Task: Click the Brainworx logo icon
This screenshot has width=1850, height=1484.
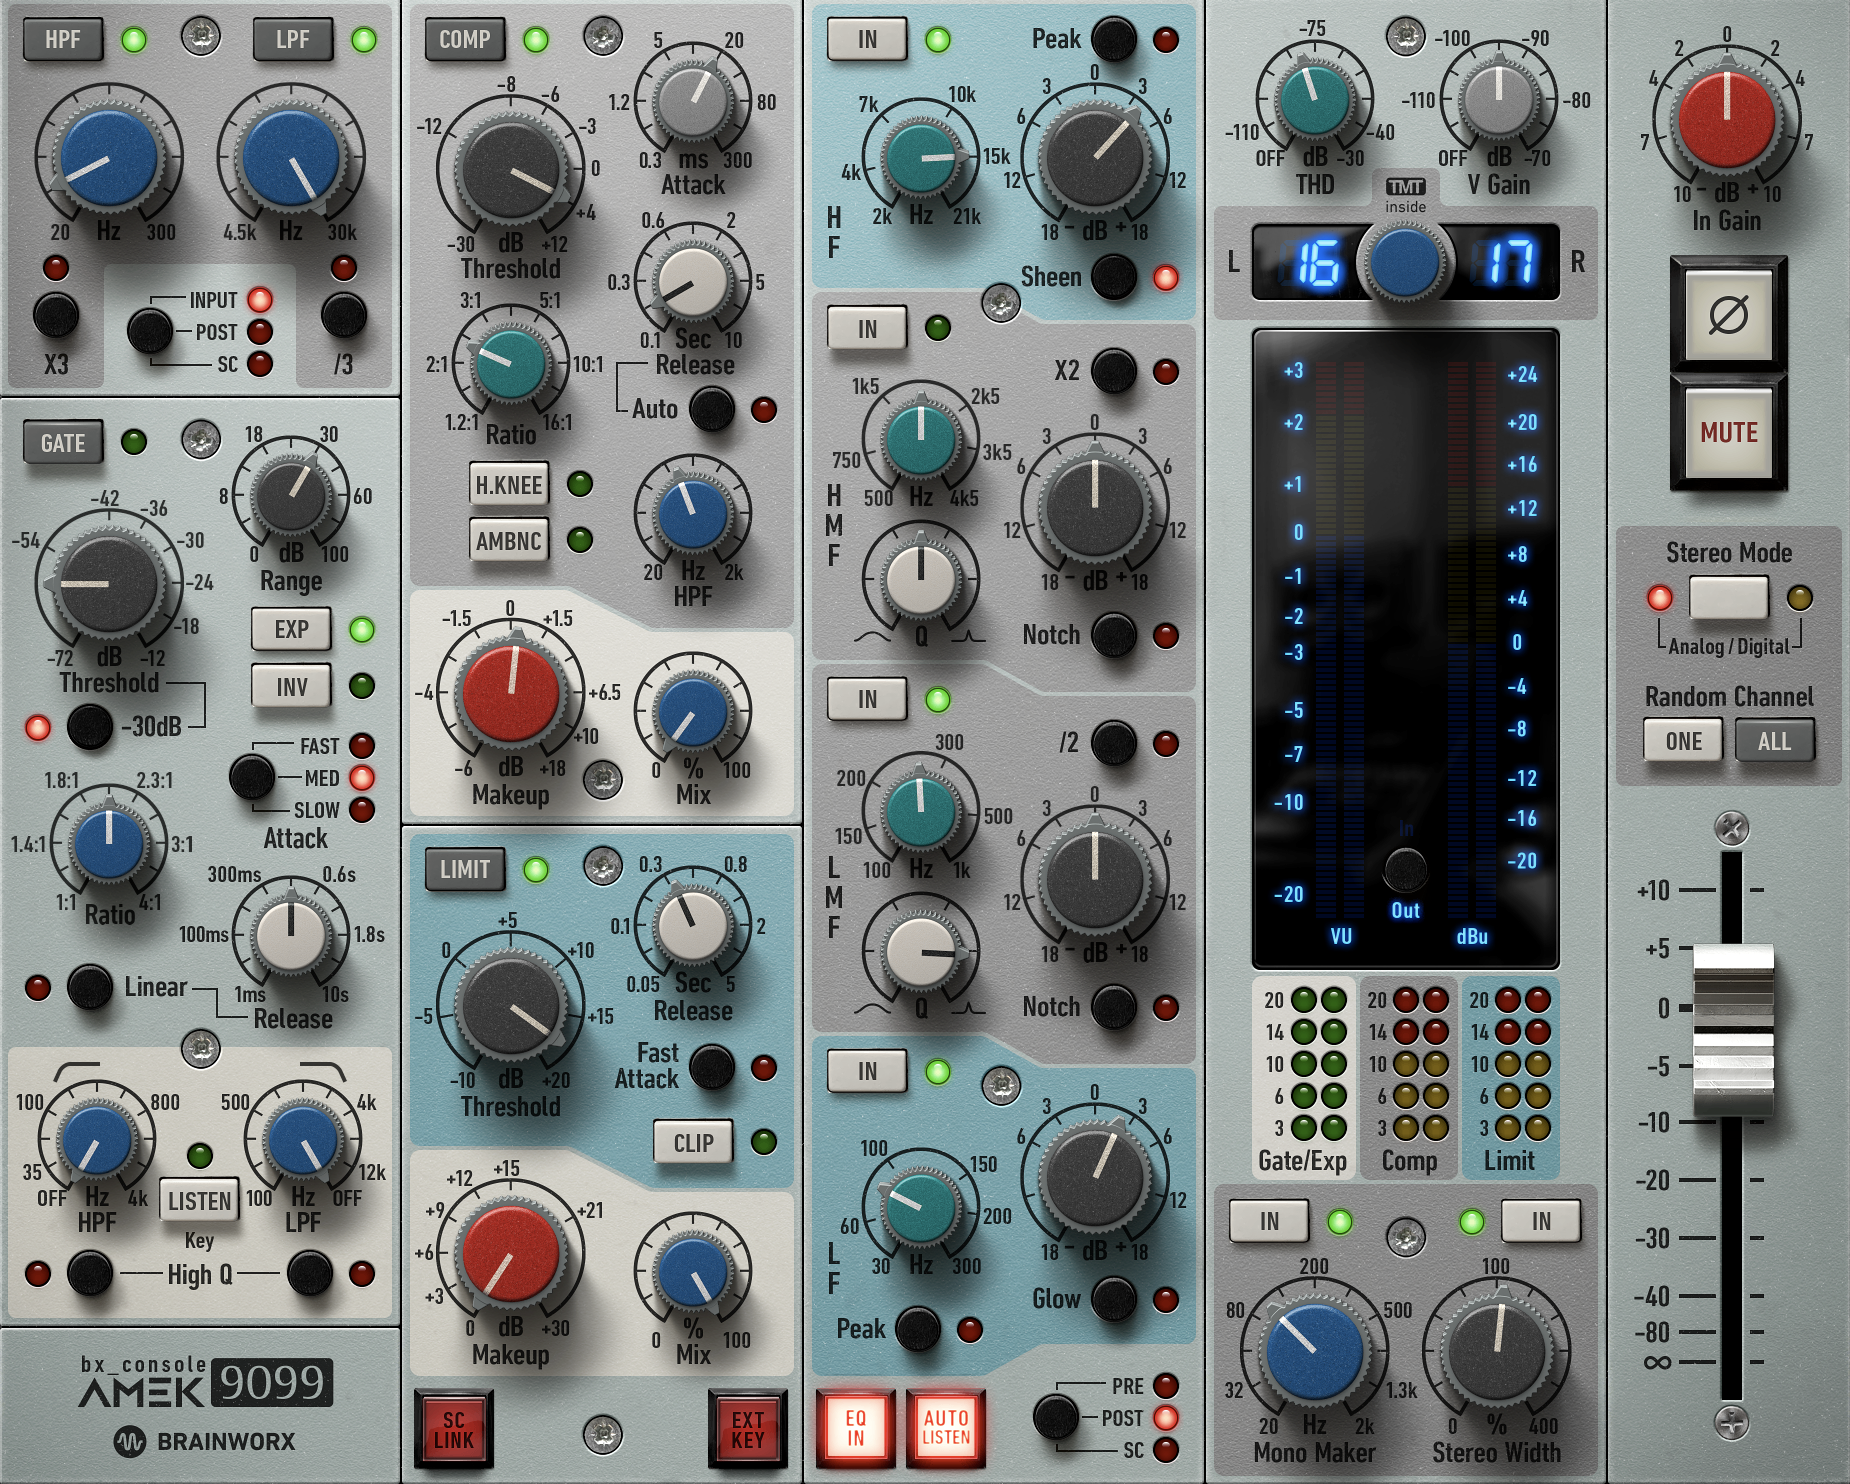Action: [129, 1441]
